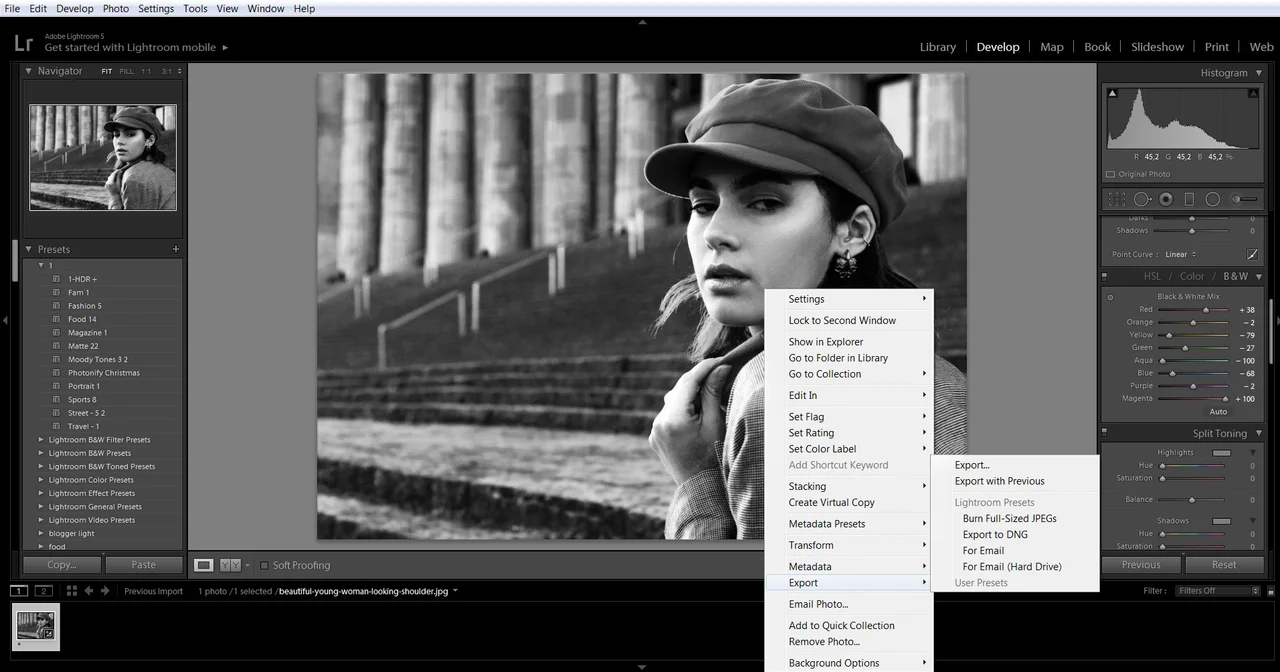Select the Crop Overlay tool
This screenshot has width=1280, height=672.
pos(1117,199)
